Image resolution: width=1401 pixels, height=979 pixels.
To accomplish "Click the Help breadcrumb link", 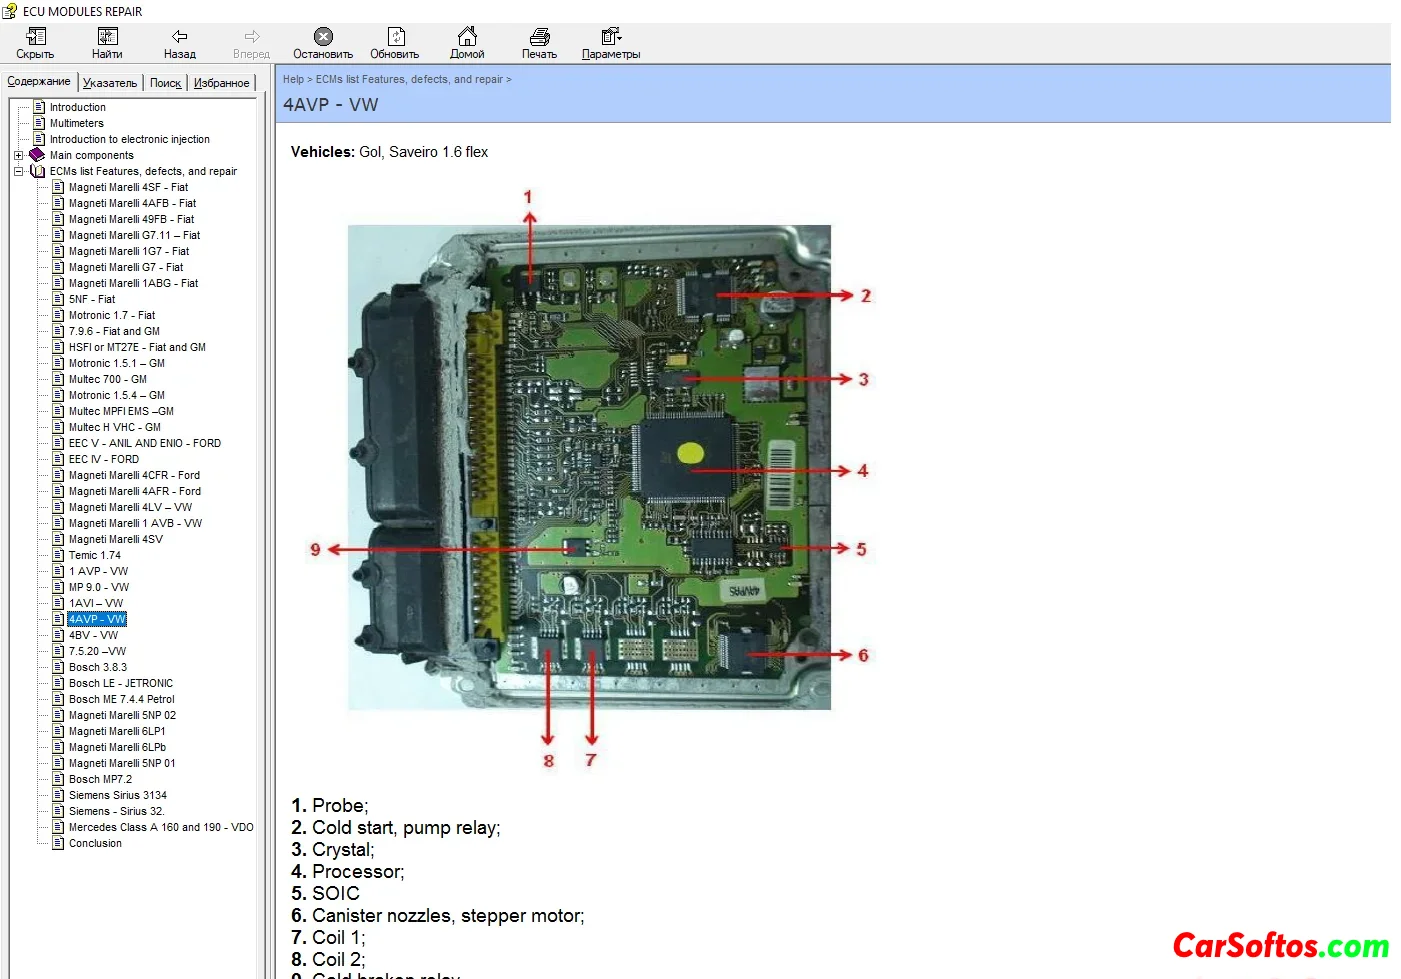I will (x=293, y=79).
